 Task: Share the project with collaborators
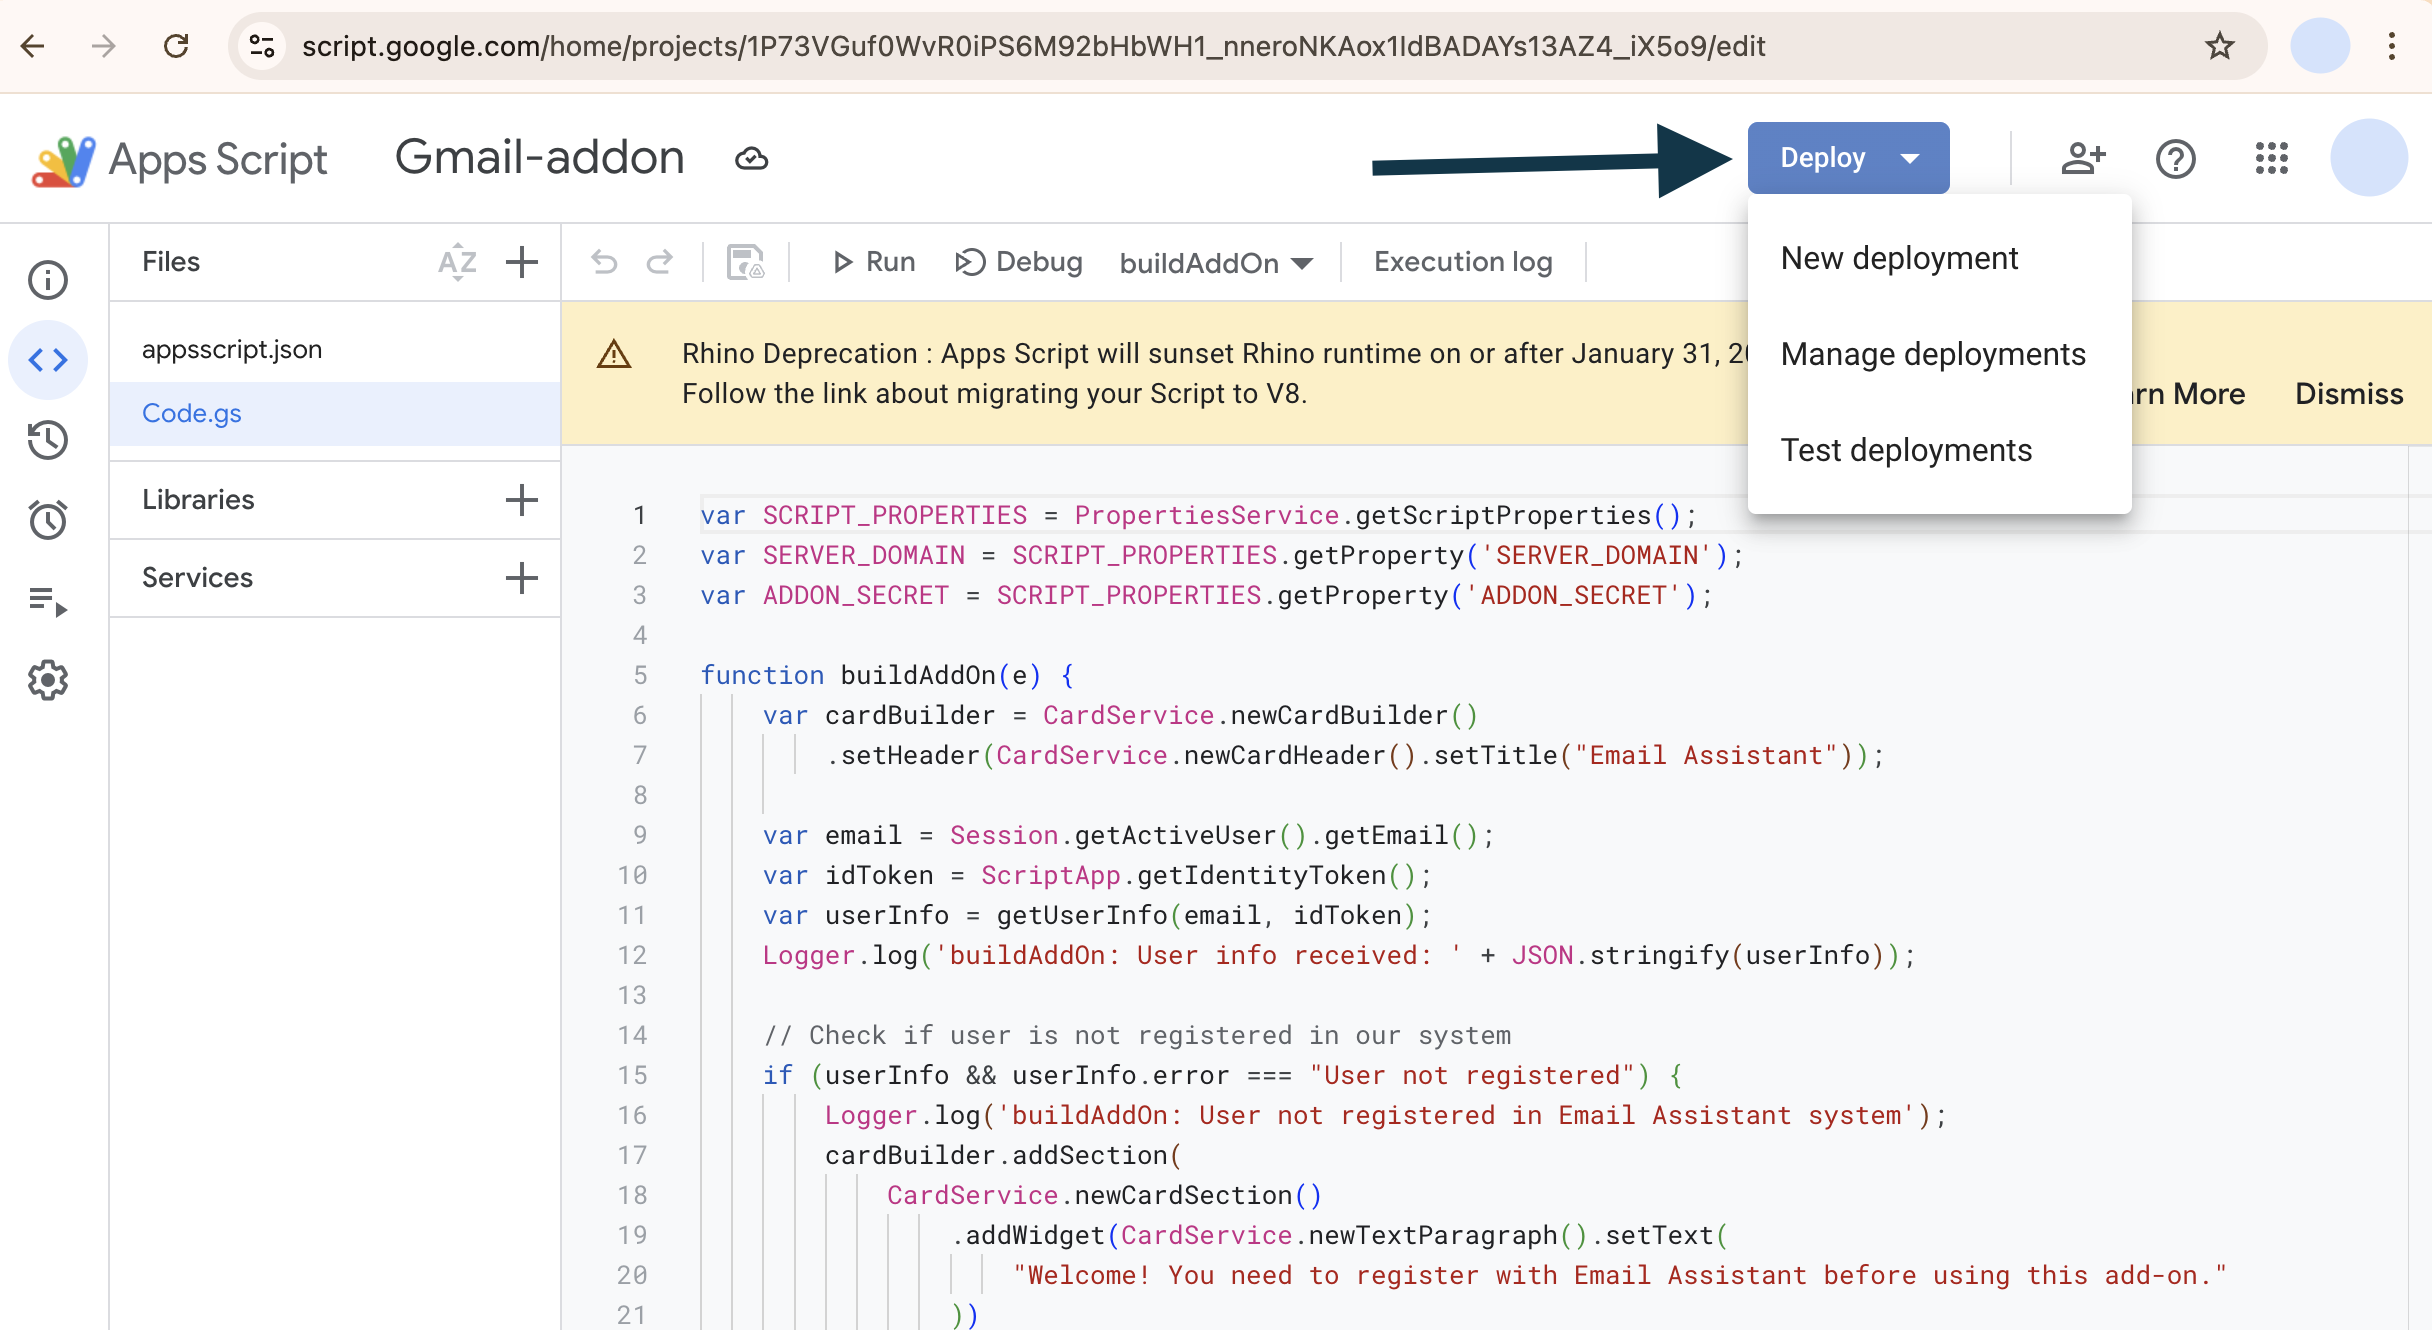(2082, 158)
